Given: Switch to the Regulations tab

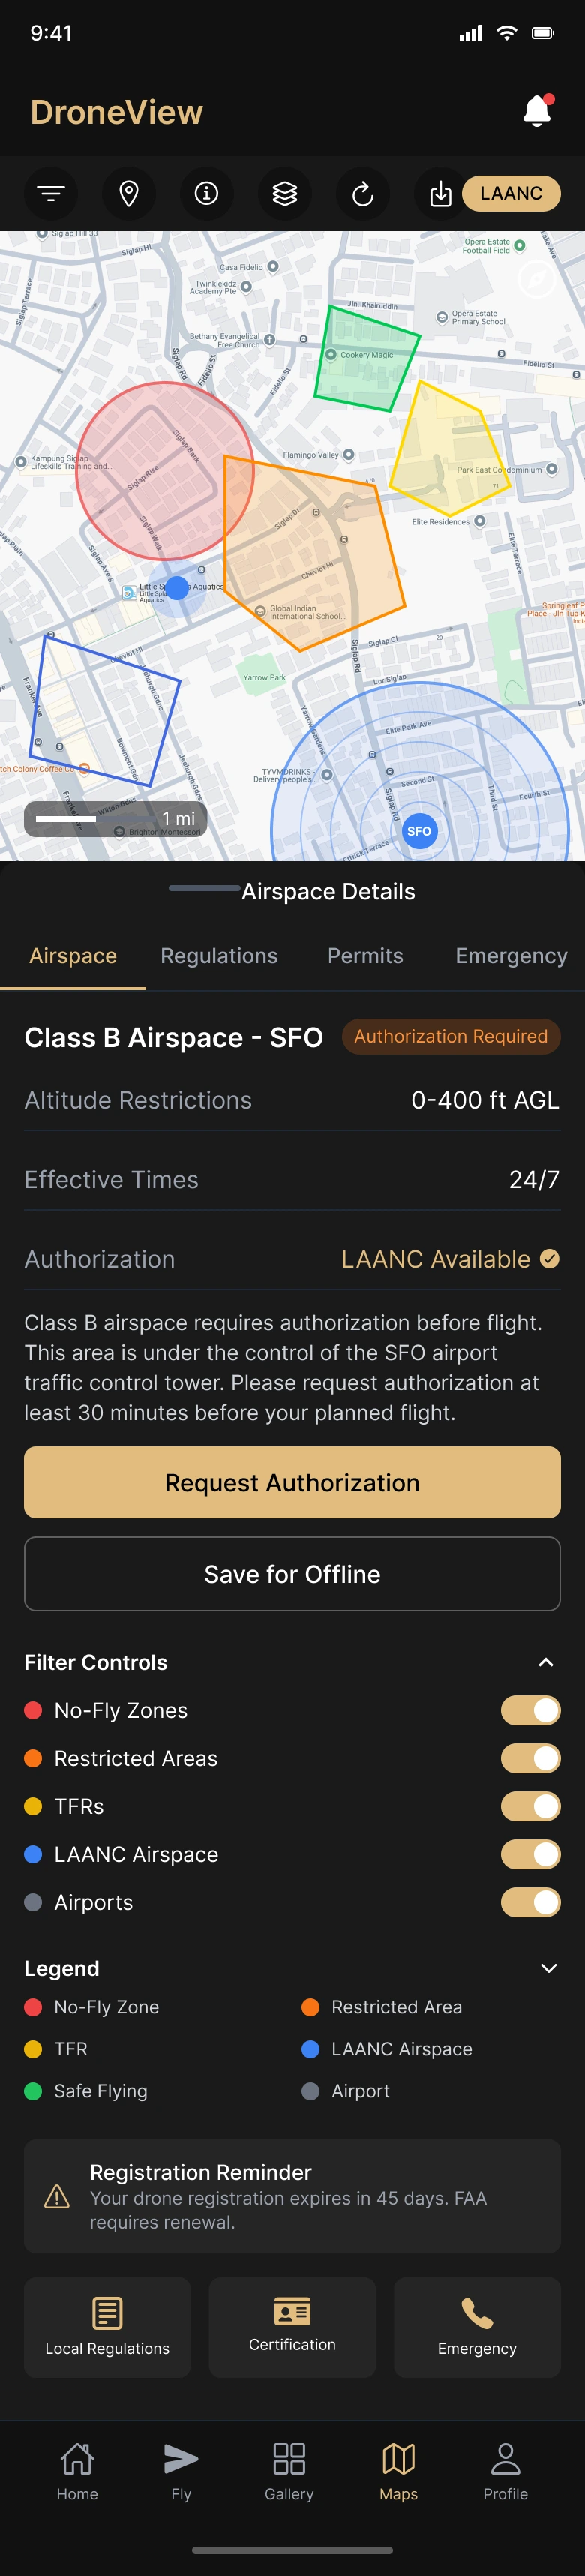Looking at the screenshot, I should [x=219, y=956].
